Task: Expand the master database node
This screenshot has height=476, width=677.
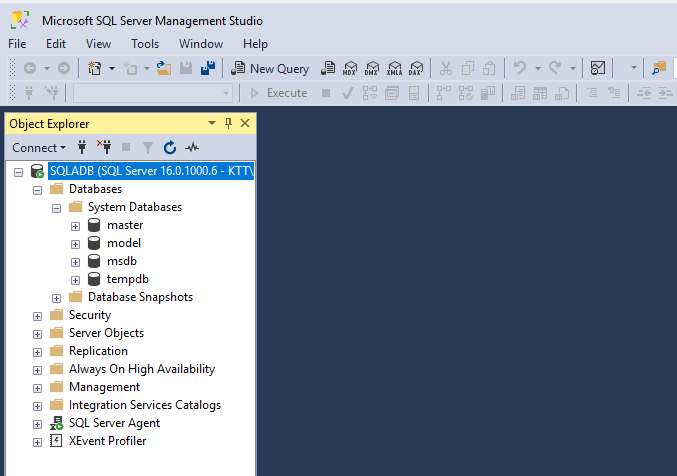Action: (76, 226)
